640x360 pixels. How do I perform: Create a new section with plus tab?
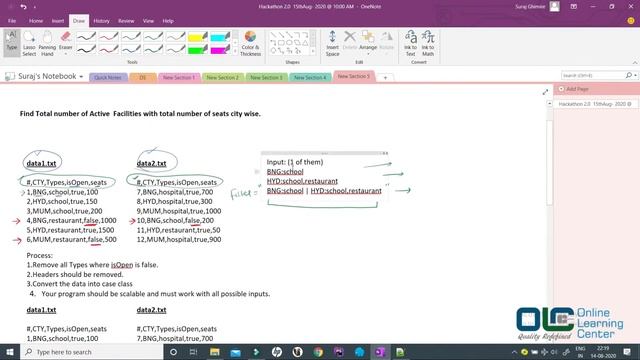point(385,78)
